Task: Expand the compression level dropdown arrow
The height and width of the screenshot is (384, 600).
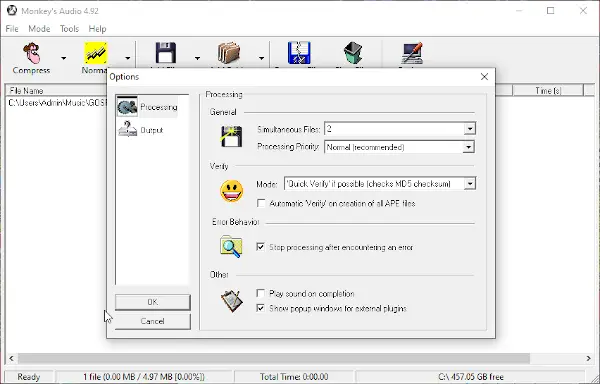Action: (127, 58)
